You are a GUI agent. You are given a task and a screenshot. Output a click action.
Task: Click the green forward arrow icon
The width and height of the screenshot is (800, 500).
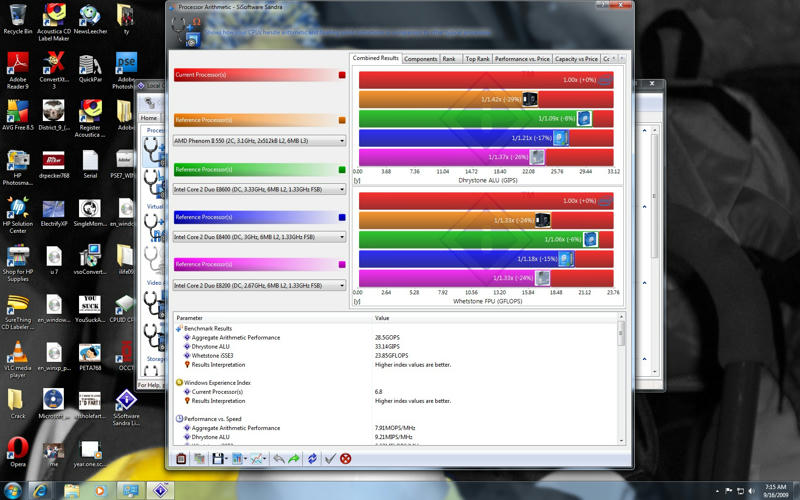tap(293, 459)
